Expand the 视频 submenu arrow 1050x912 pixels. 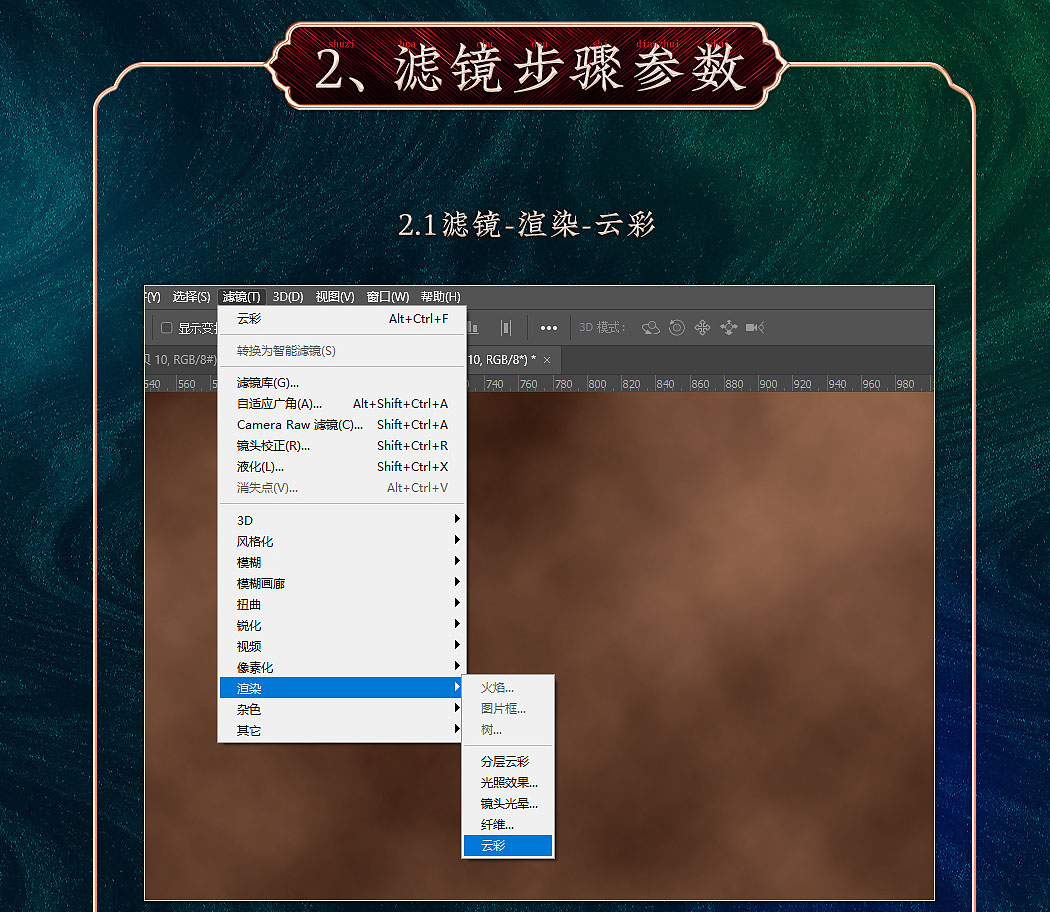pos(457,645)
